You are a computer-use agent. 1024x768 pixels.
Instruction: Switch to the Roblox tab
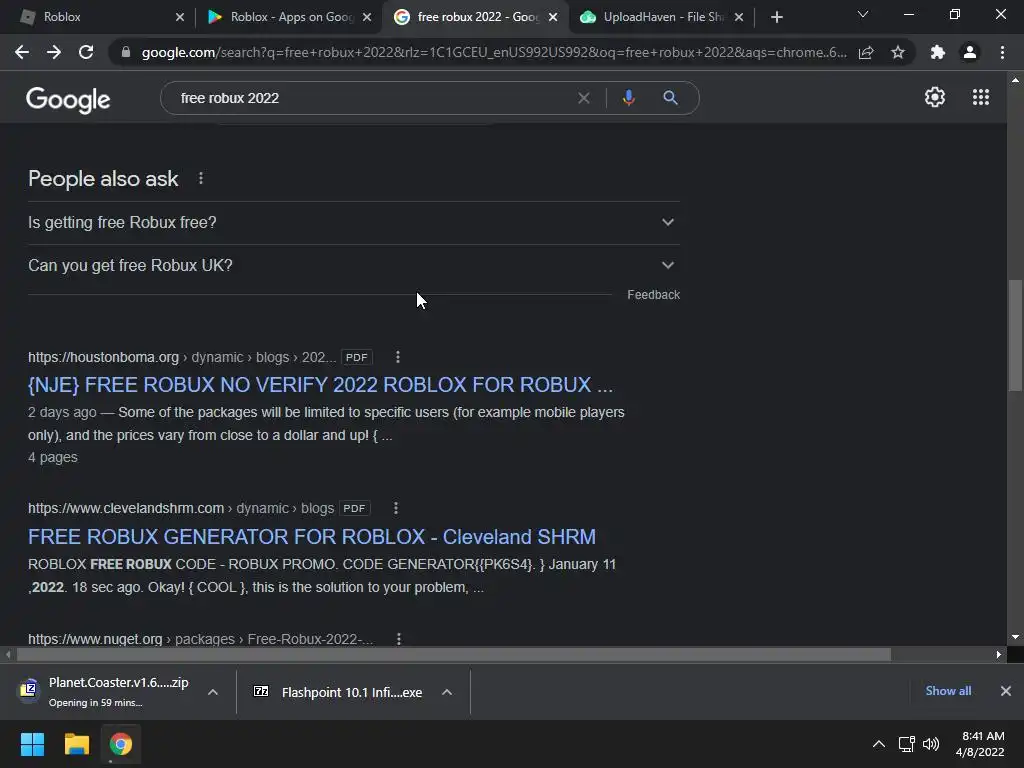tap(98, 17)
